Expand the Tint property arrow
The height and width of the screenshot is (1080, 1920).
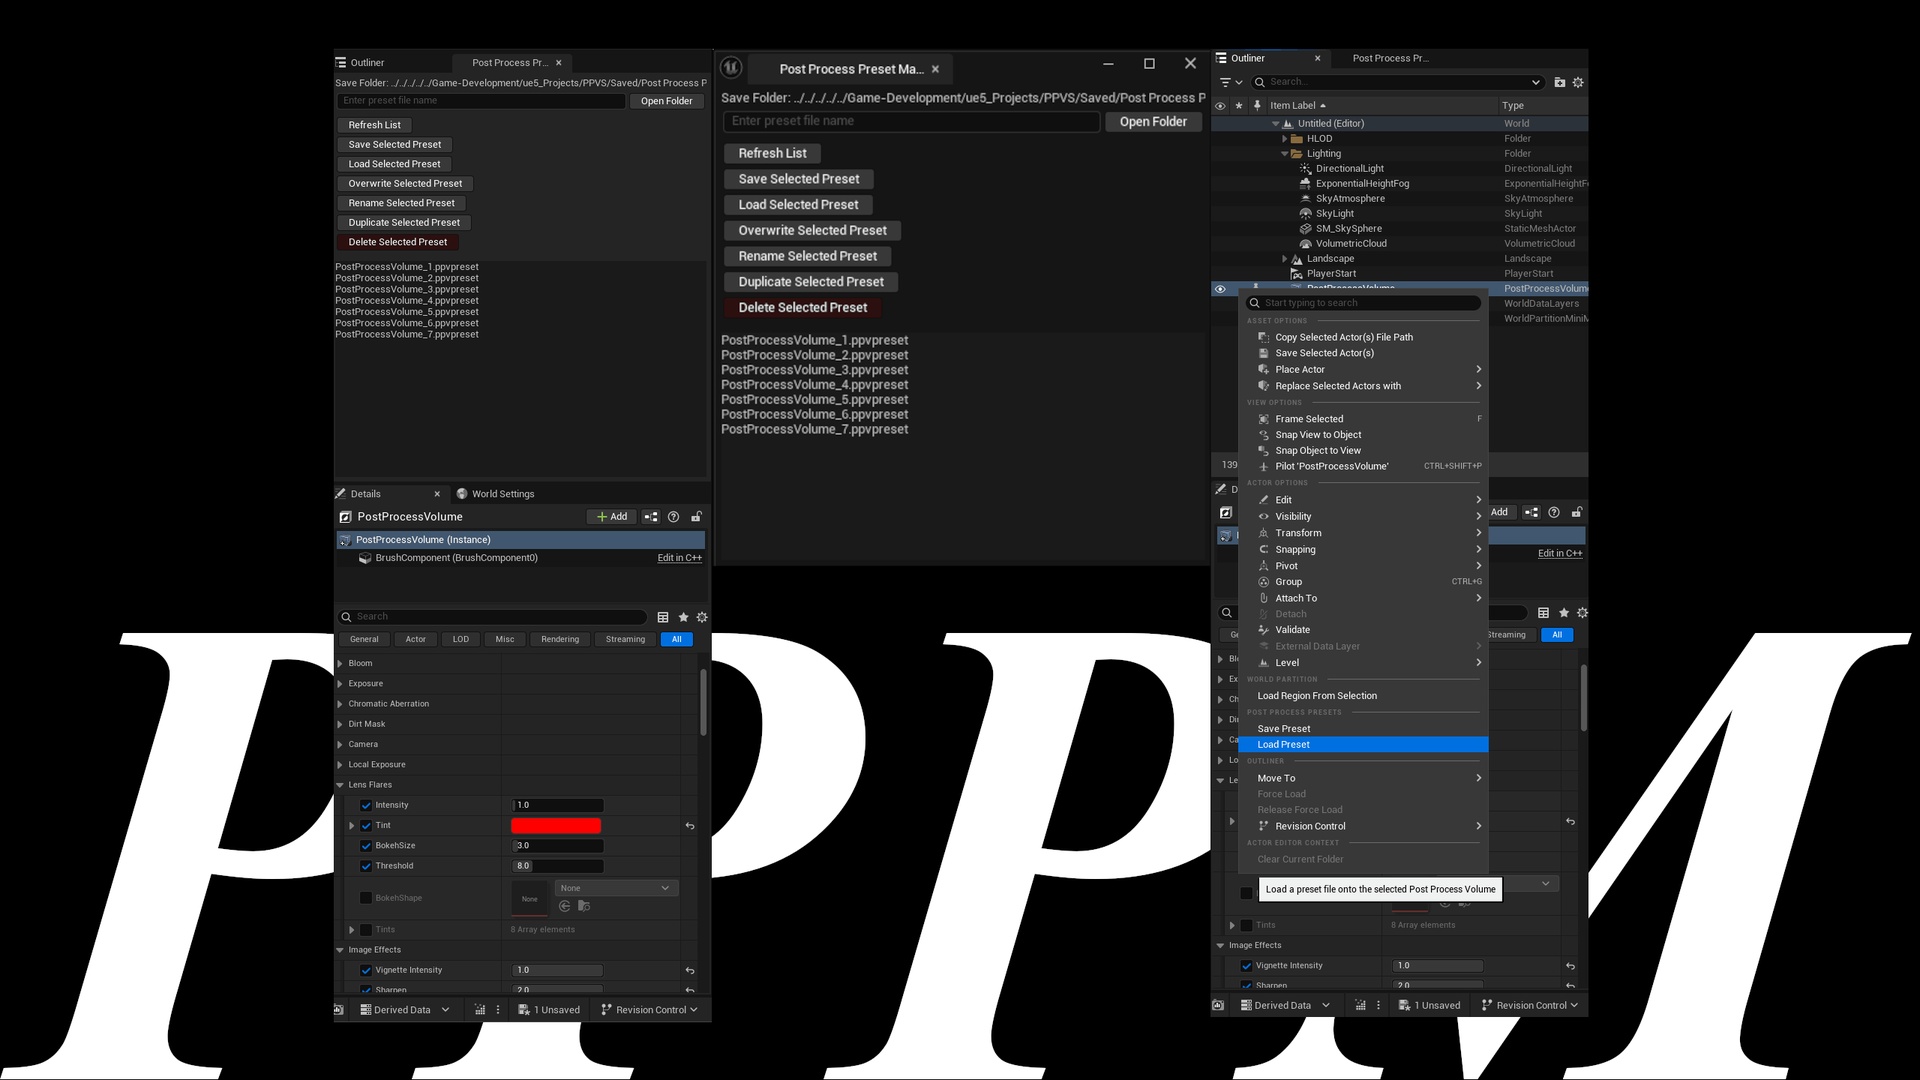352,826
